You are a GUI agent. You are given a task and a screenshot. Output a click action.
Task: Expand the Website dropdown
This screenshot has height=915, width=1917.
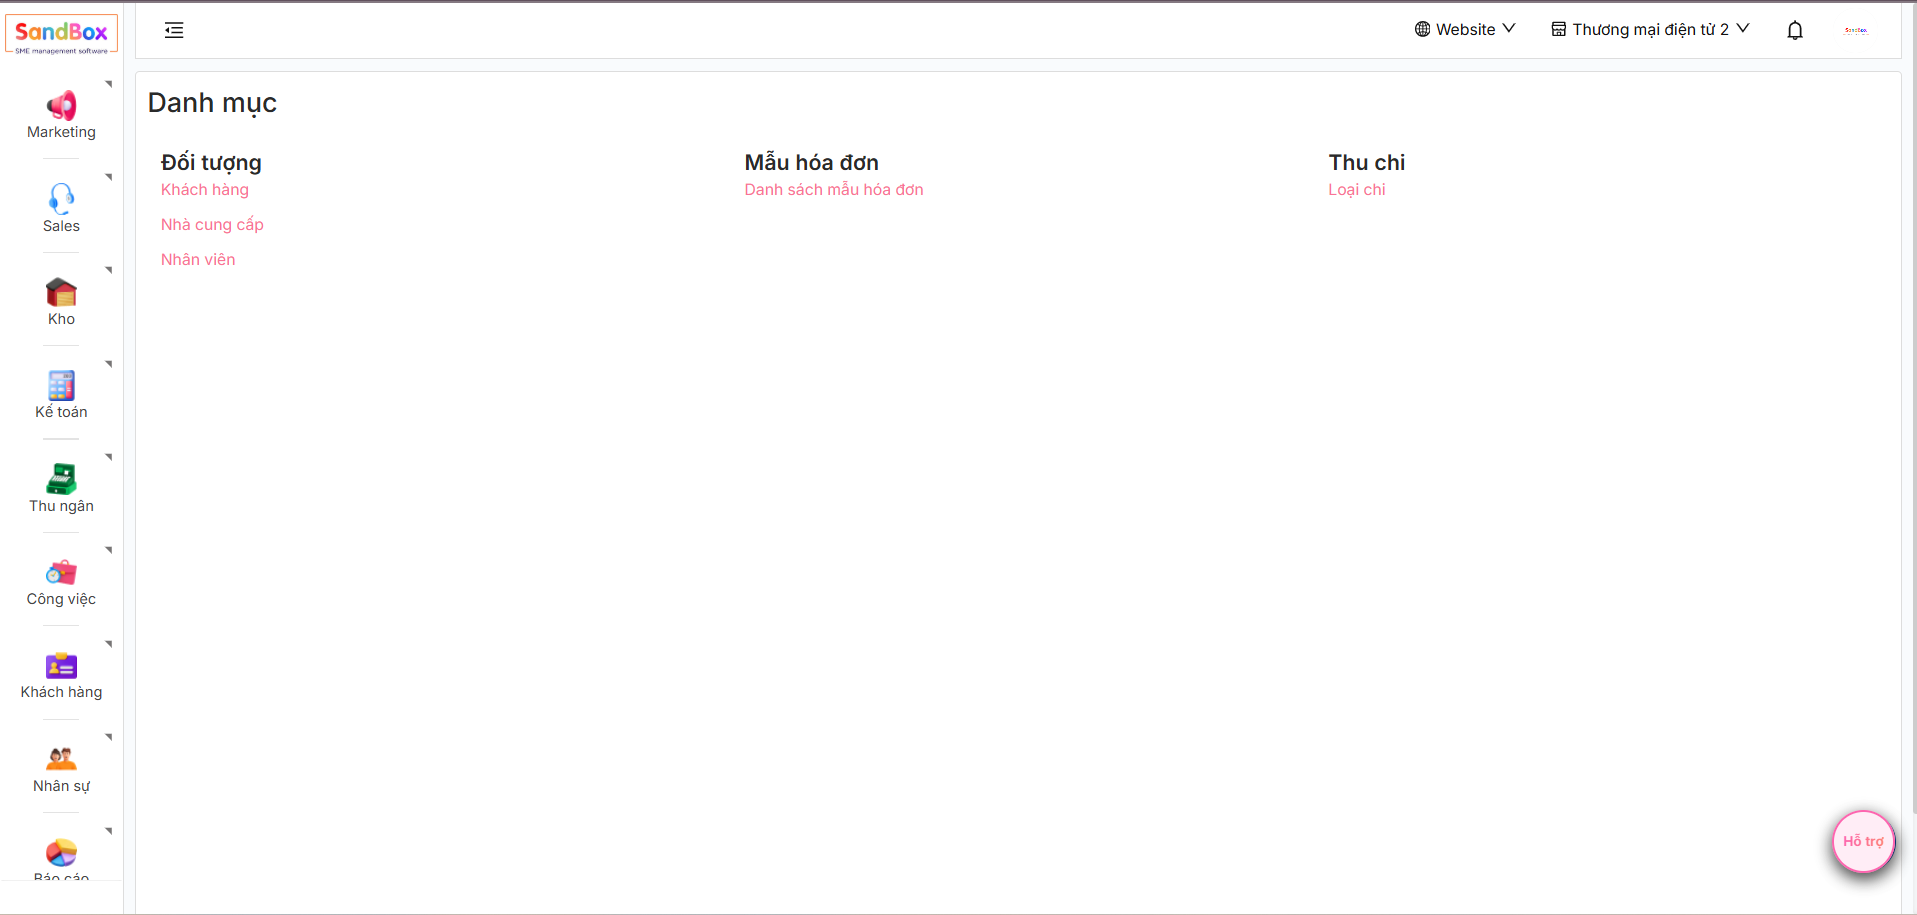1465,30
